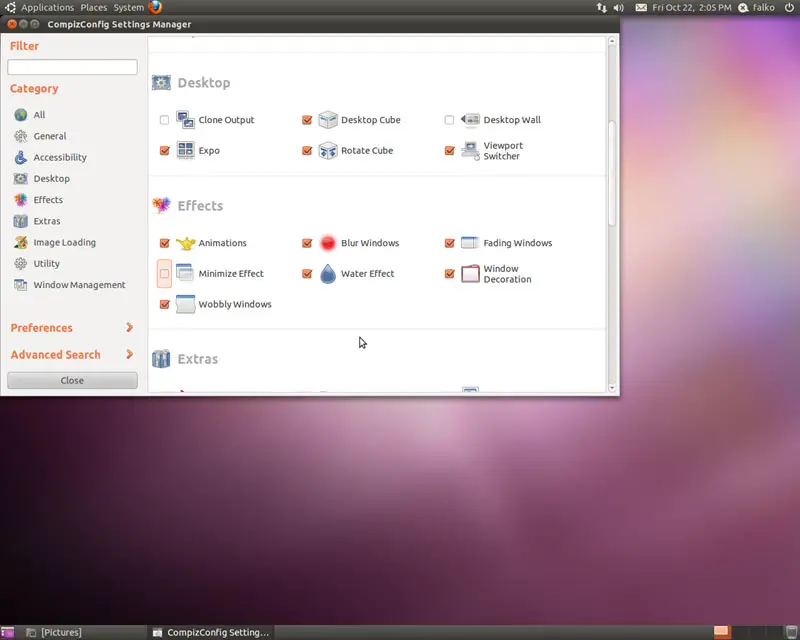Open the Fading Windows plugin icon
The height and width of the screenshot is (640, 800).
click(470, 243)
